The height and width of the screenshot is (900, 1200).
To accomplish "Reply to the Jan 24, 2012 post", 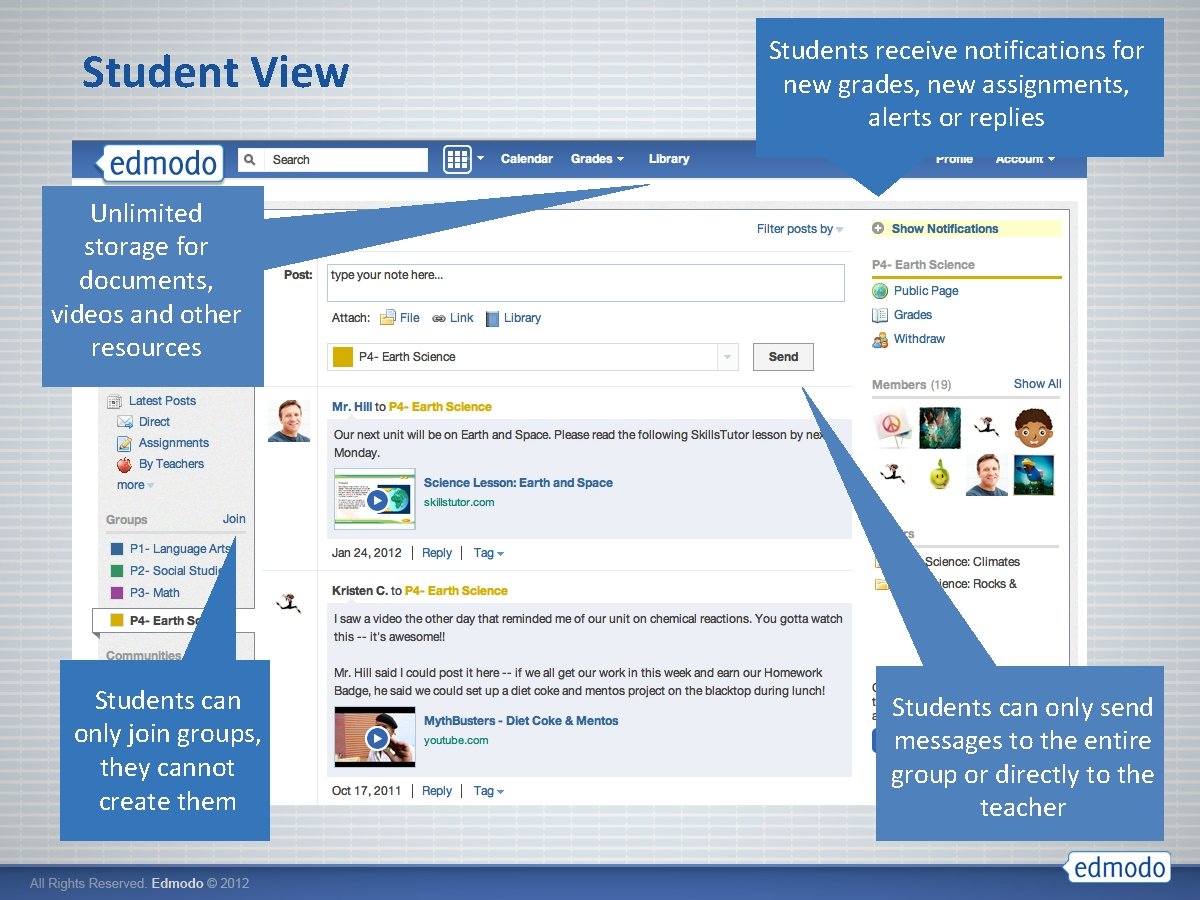I will 437,553.
